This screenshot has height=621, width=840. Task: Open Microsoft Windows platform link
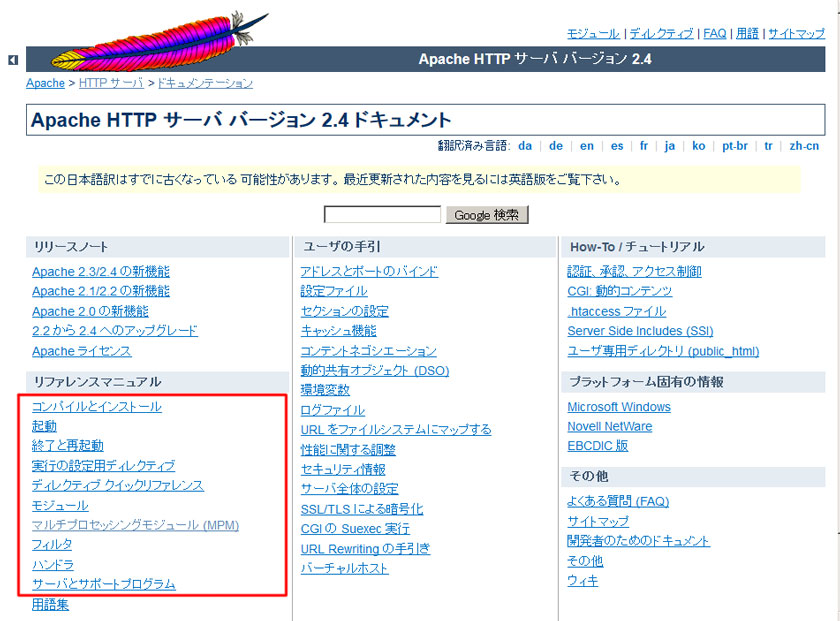tap(619, 407)
